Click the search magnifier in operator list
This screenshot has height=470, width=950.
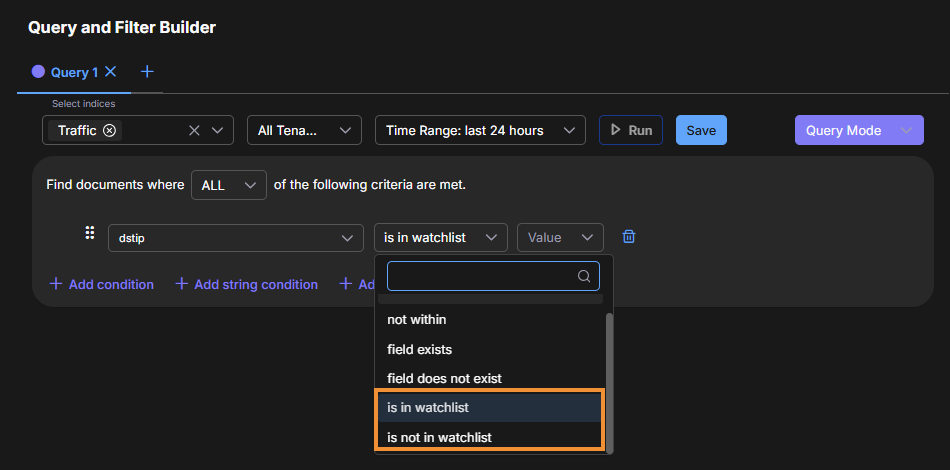[584, 277]
